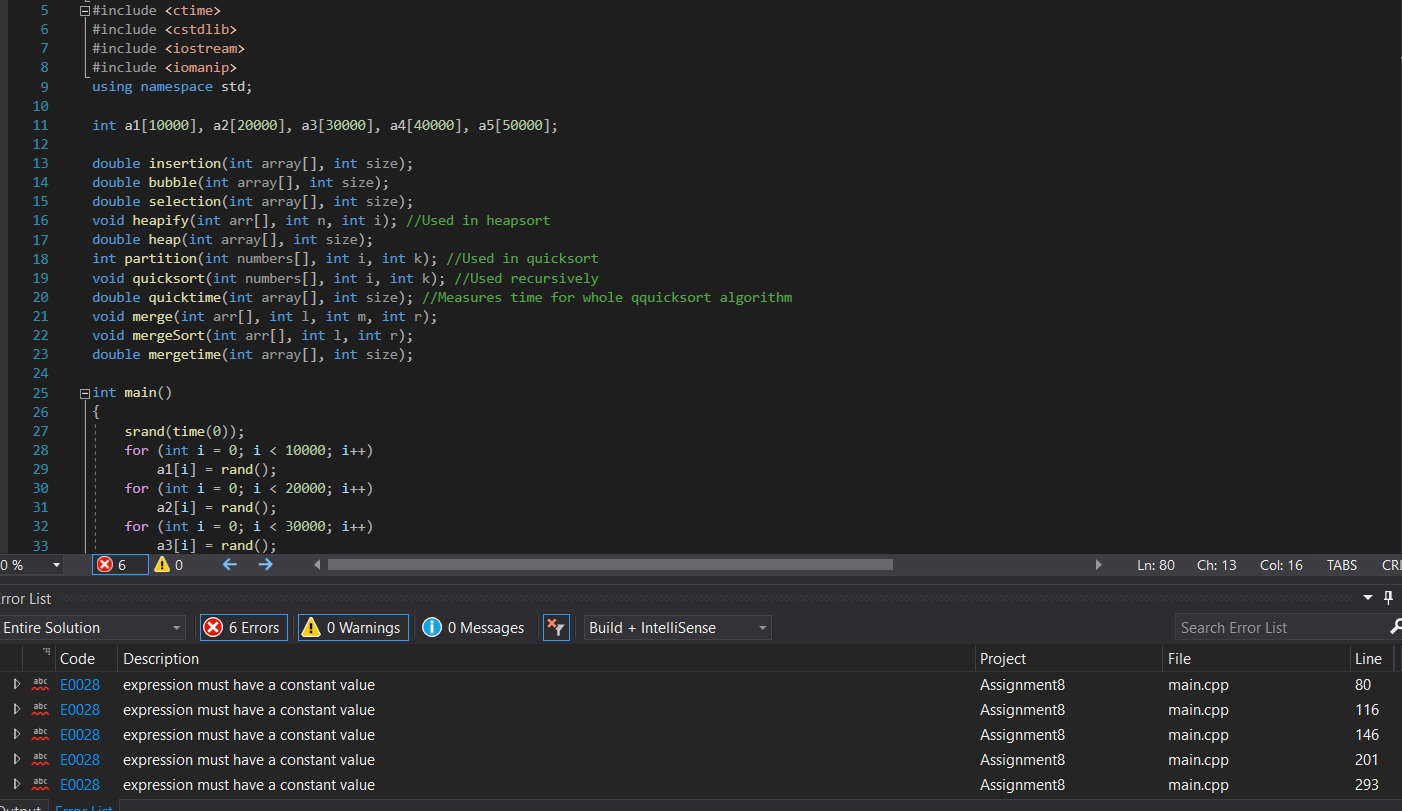Click the search magnifier in Error List

pos(1395,627)
